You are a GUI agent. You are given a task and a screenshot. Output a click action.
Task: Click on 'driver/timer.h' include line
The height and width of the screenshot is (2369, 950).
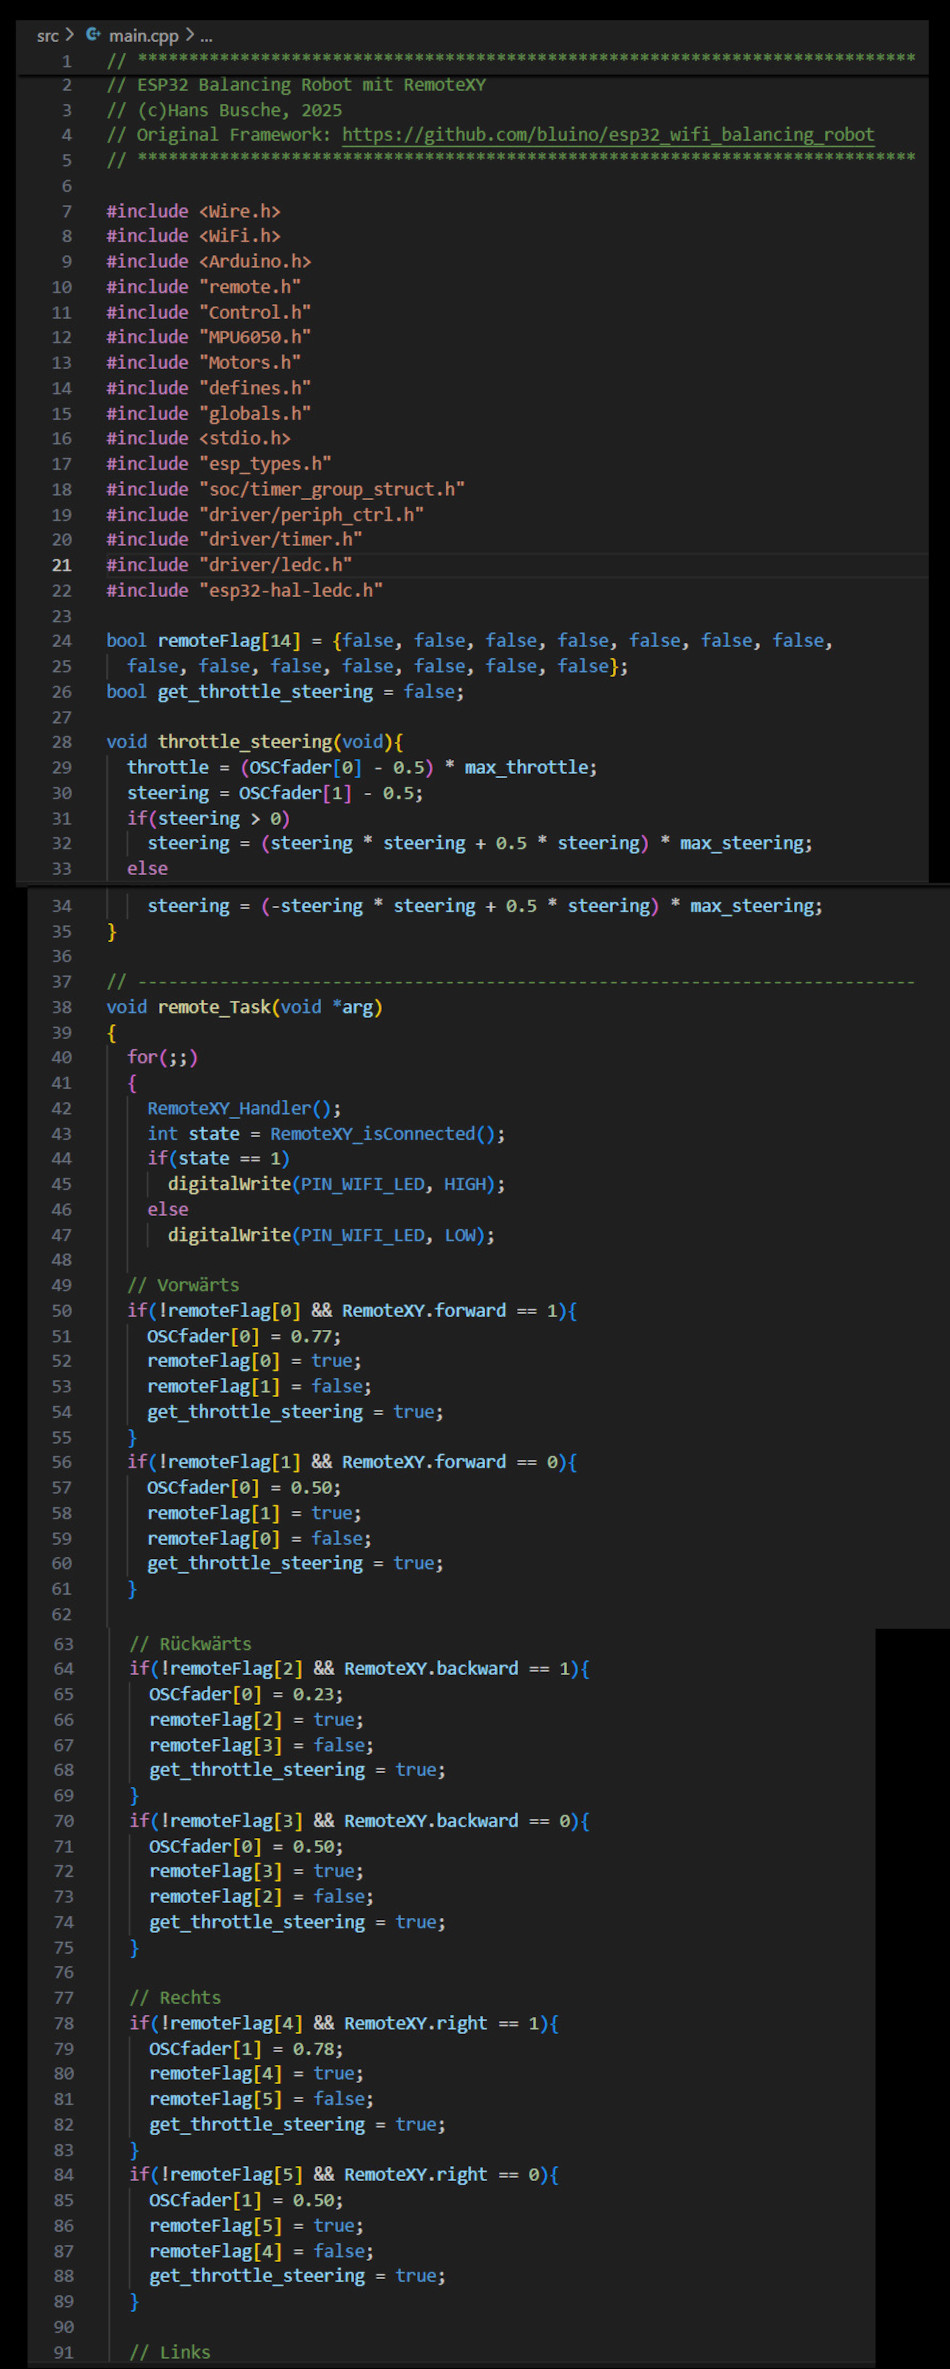234,539
